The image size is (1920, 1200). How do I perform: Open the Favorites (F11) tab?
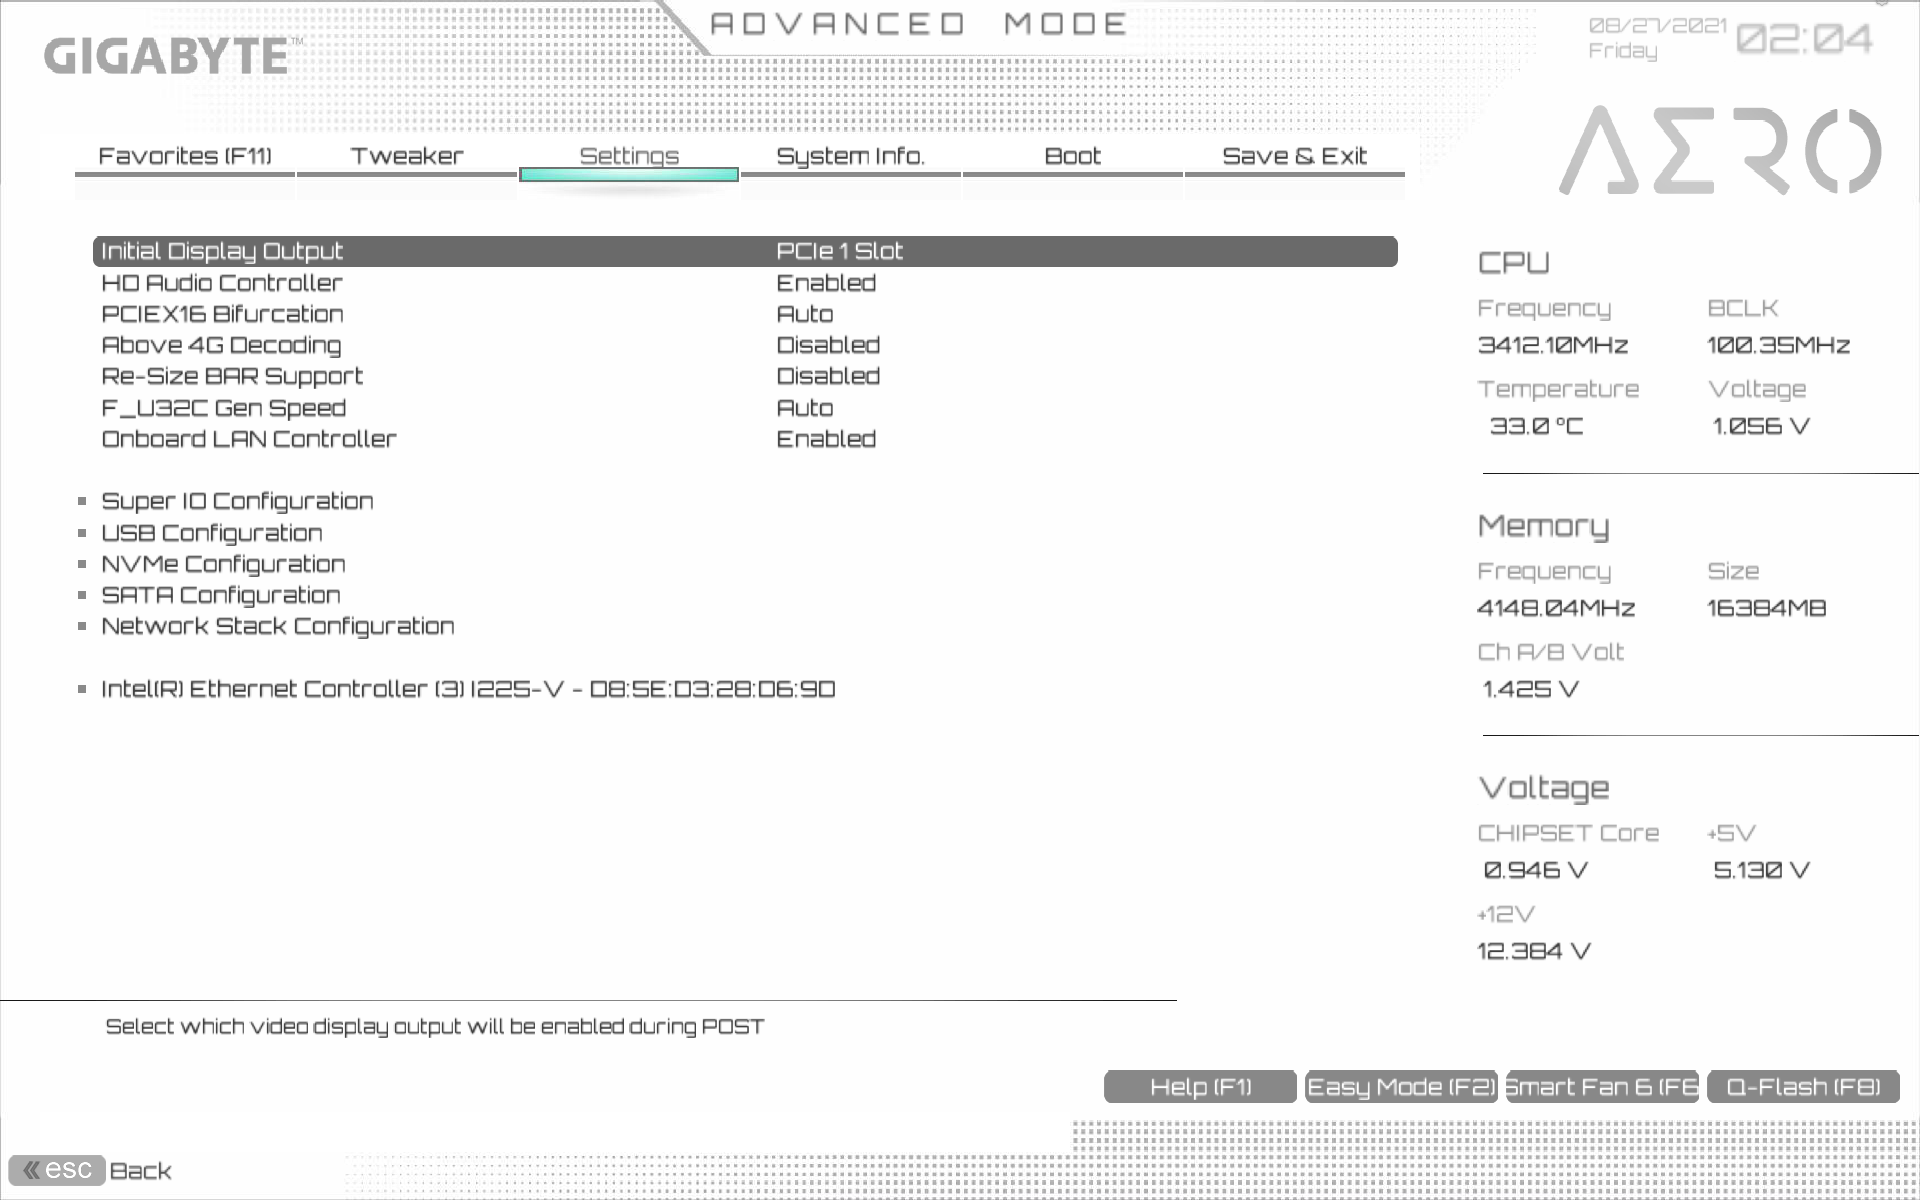click(185, 156)
